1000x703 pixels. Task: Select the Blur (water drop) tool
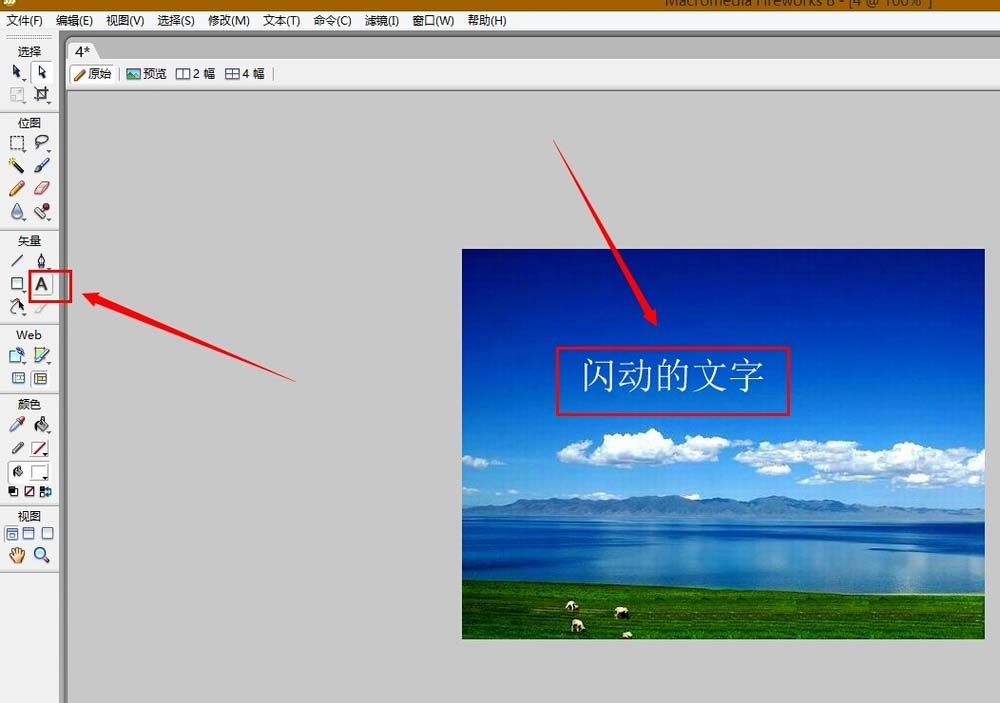pos(17,211)
